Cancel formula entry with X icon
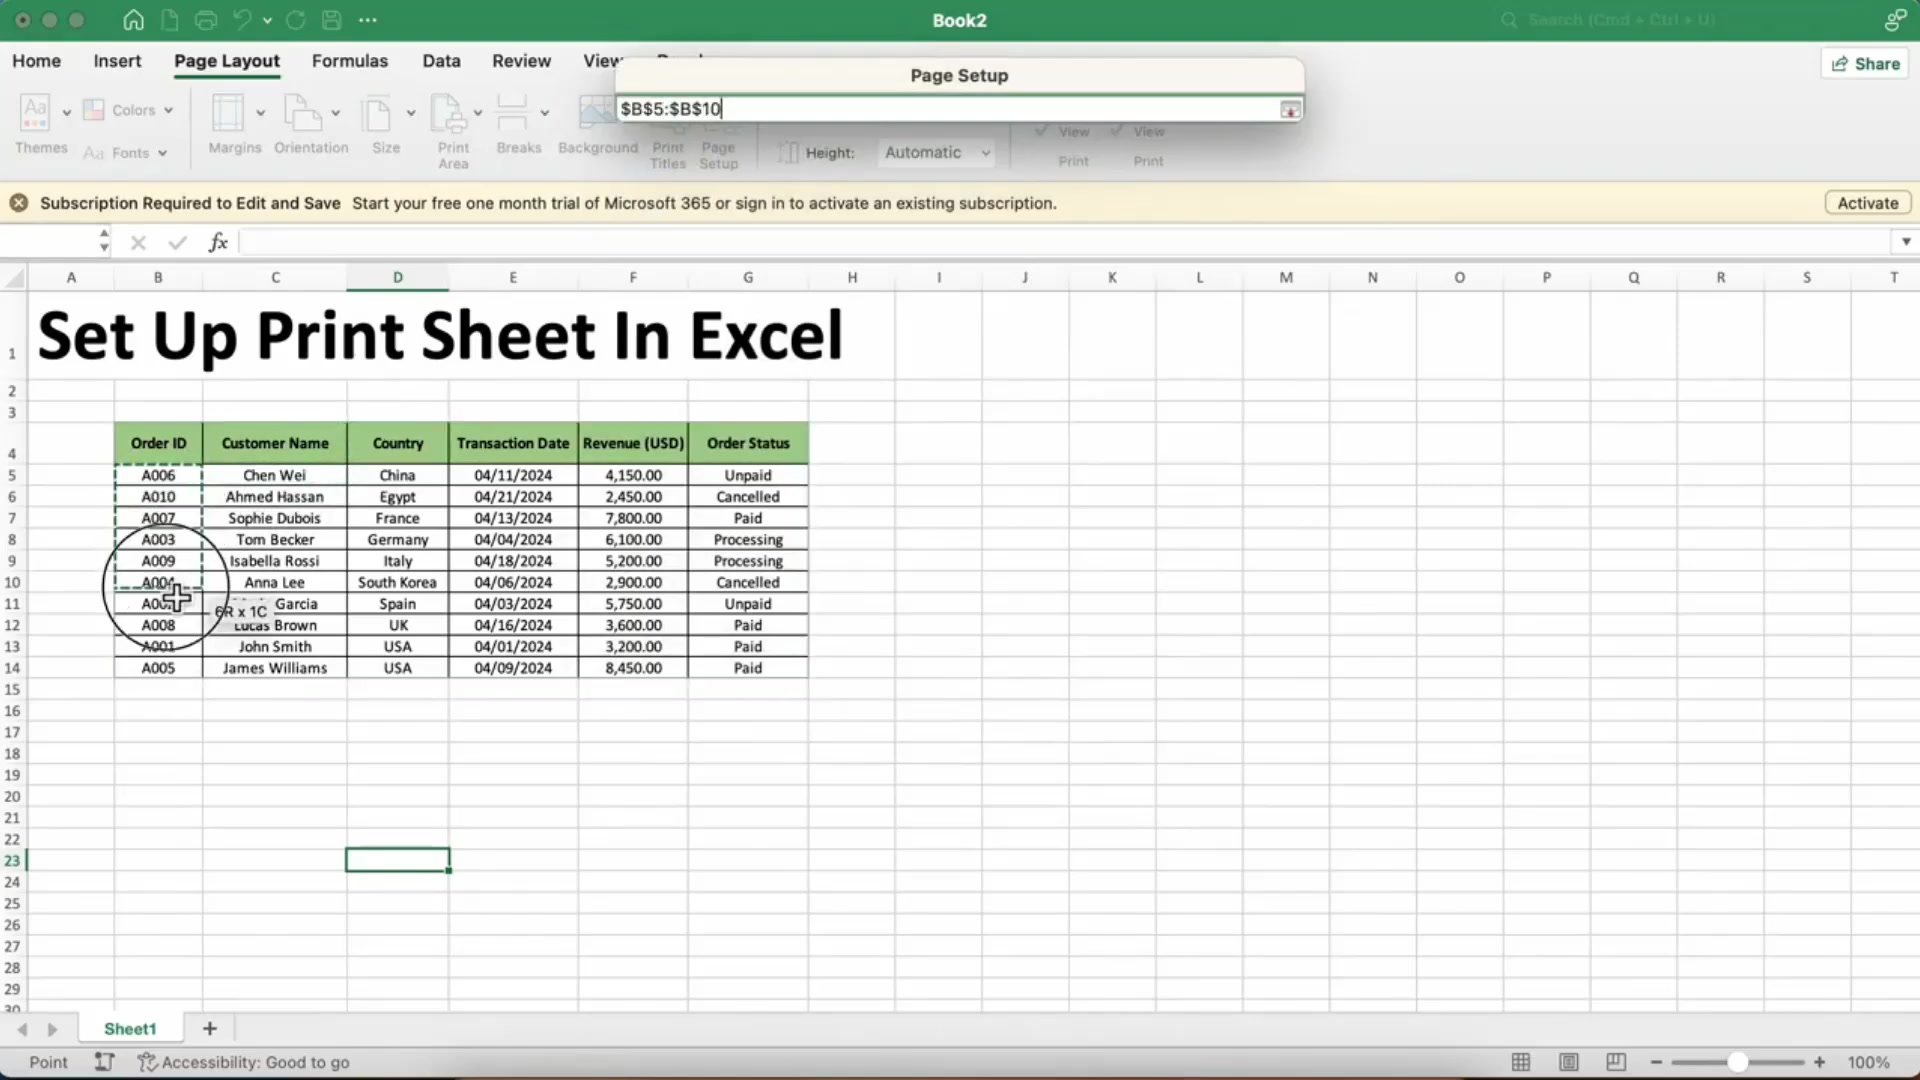Image resolution: width=1920 pixels, height=1080 pixels. tap(138, 242)
